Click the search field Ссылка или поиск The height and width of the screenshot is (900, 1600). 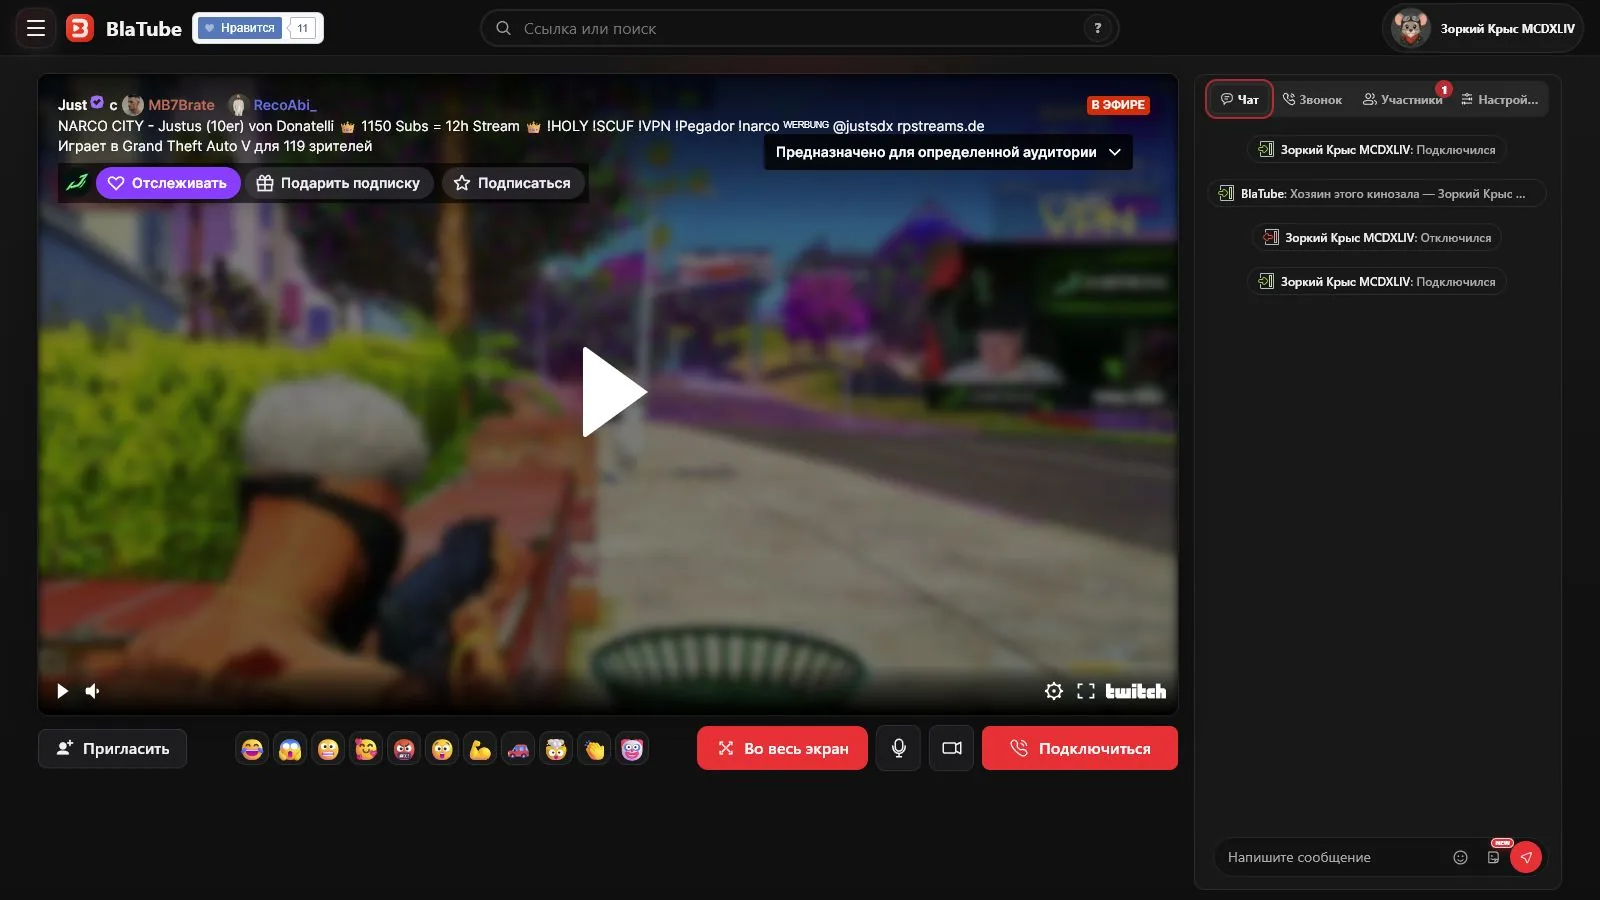(x=799, y=28)
